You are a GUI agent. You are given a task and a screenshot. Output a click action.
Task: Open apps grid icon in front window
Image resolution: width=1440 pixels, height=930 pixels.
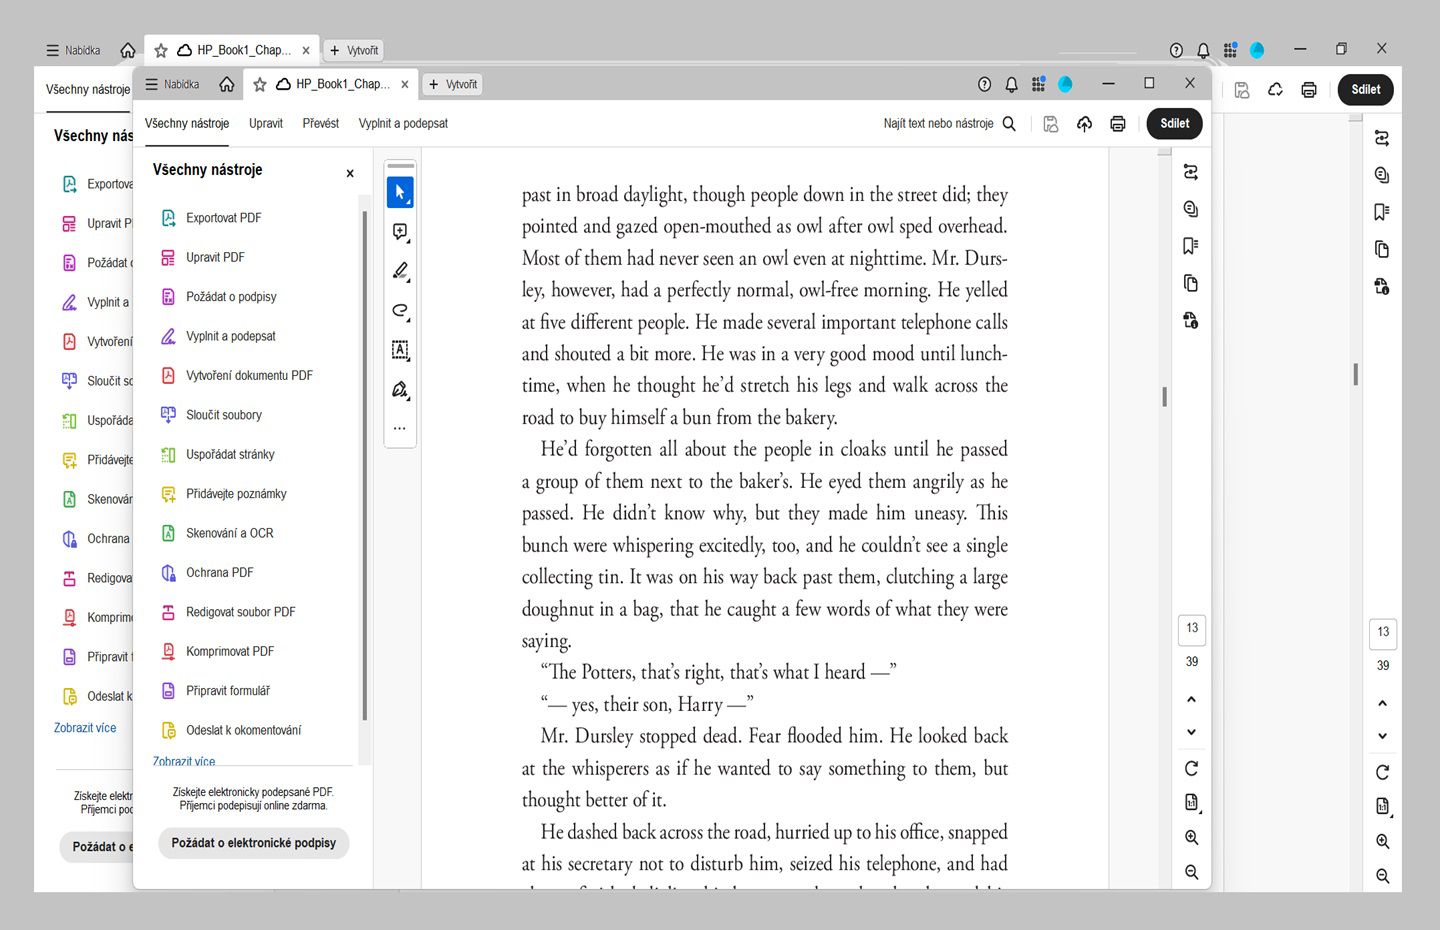pos(1038,84)
